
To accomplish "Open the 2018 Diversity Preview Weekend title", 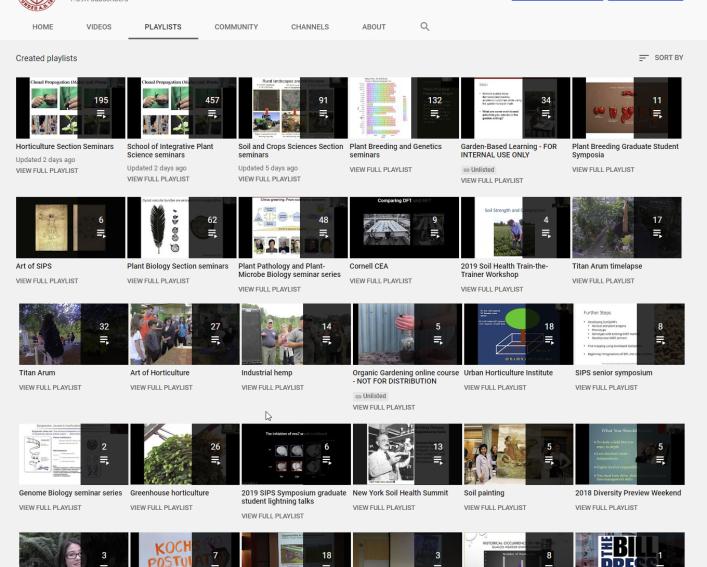I will [x=628, y=493].
